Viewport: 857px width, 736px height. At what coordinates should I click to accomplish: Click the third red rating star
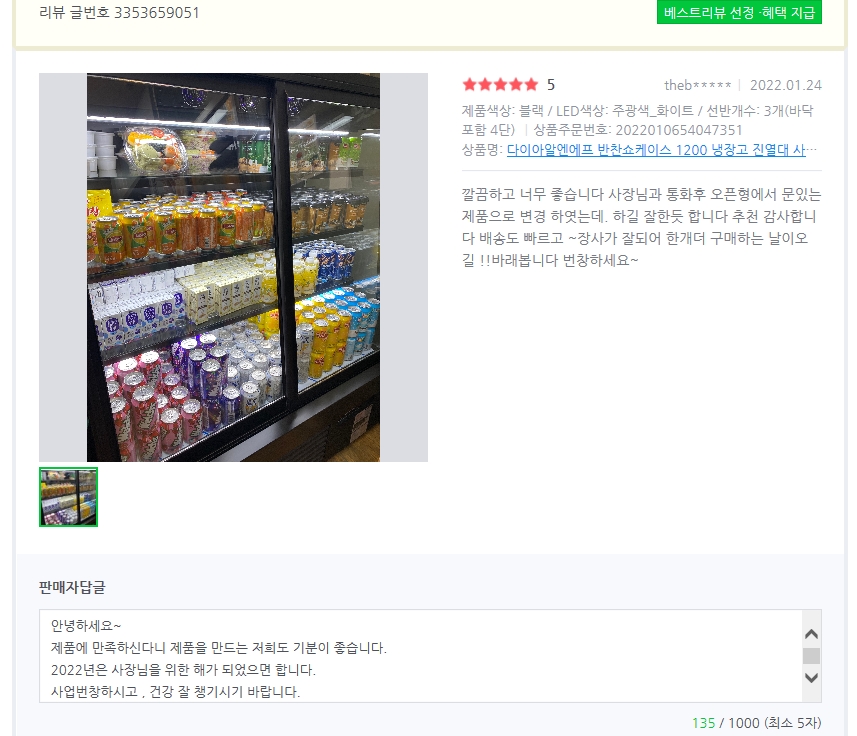(500, 85)
